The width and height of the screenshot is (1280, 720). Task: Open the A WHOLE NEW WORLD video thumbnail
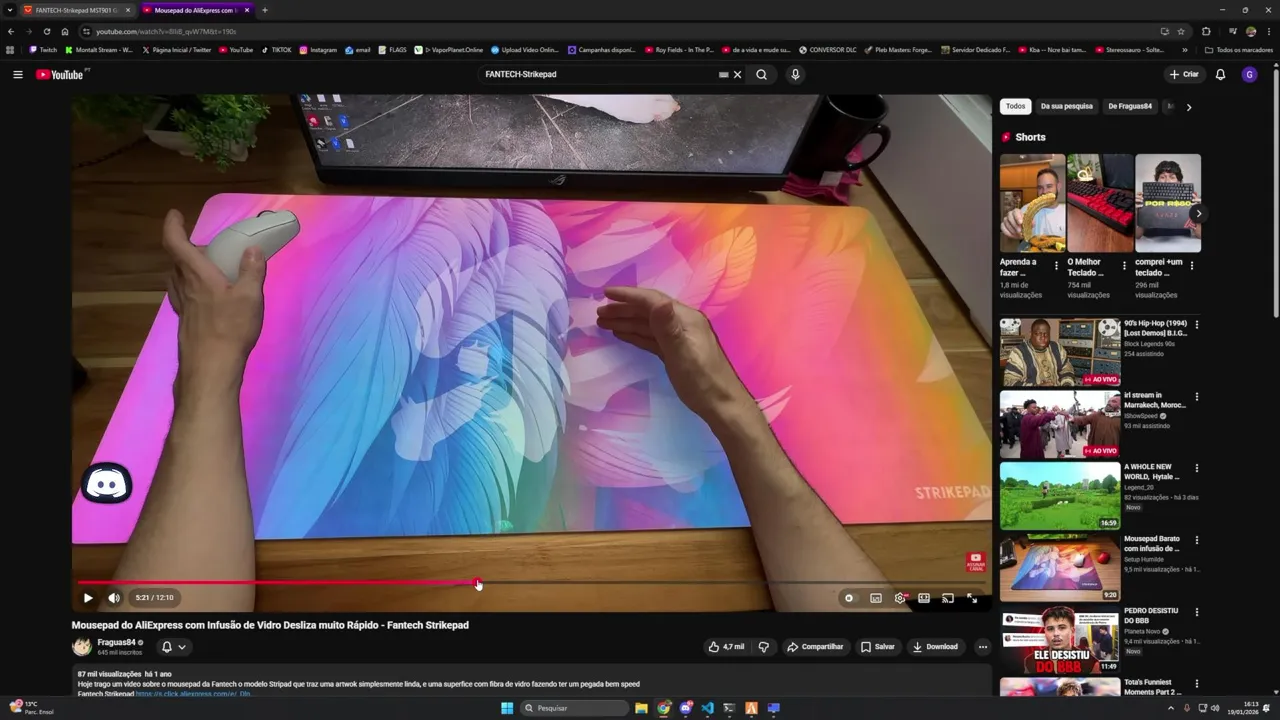coord(1060,496)
